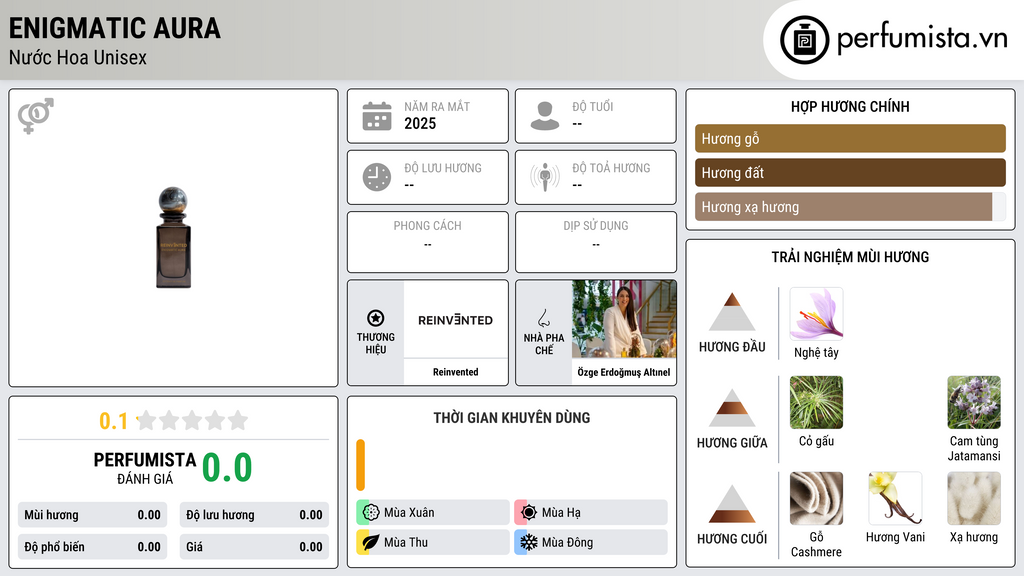Click the Nước Hoa Unisex subtitle
This screenshot has height=576, width=1024.
[x=78, y=57]
